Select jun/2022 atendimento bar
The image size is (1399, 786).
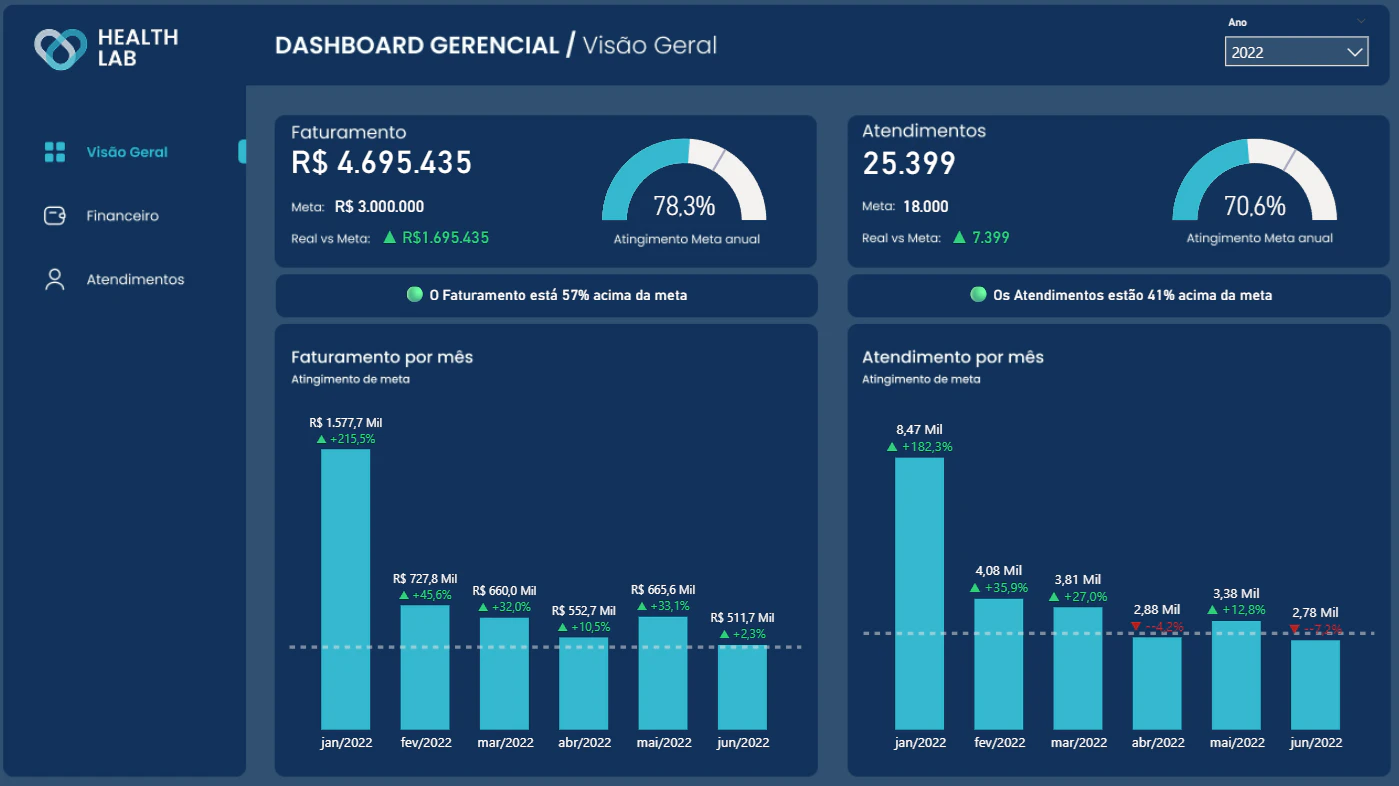click(1315, 684)
